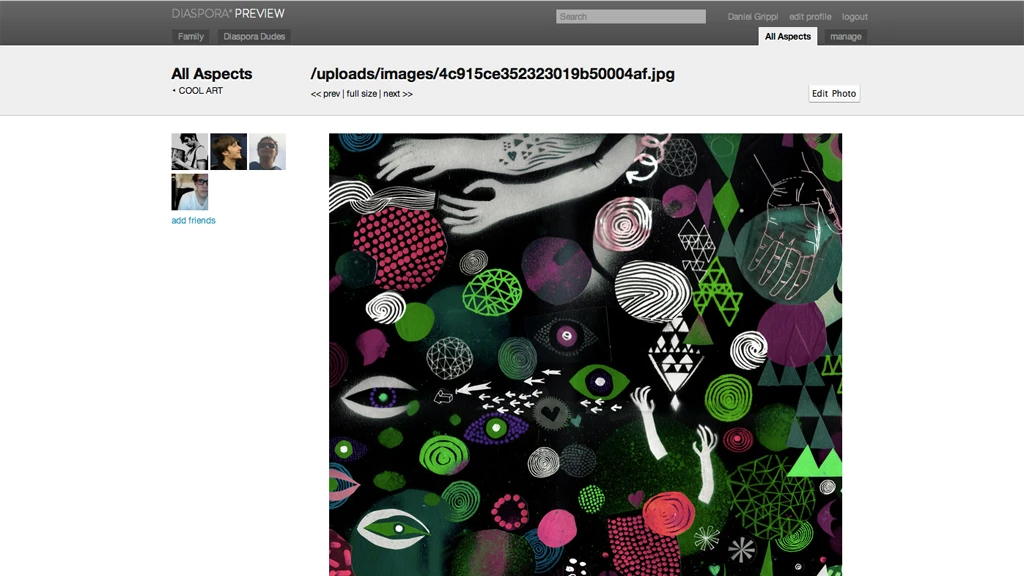1024x576 pixels.
Task: Open fourth friend avatar with glasses
Action: [x=189, y=192]
